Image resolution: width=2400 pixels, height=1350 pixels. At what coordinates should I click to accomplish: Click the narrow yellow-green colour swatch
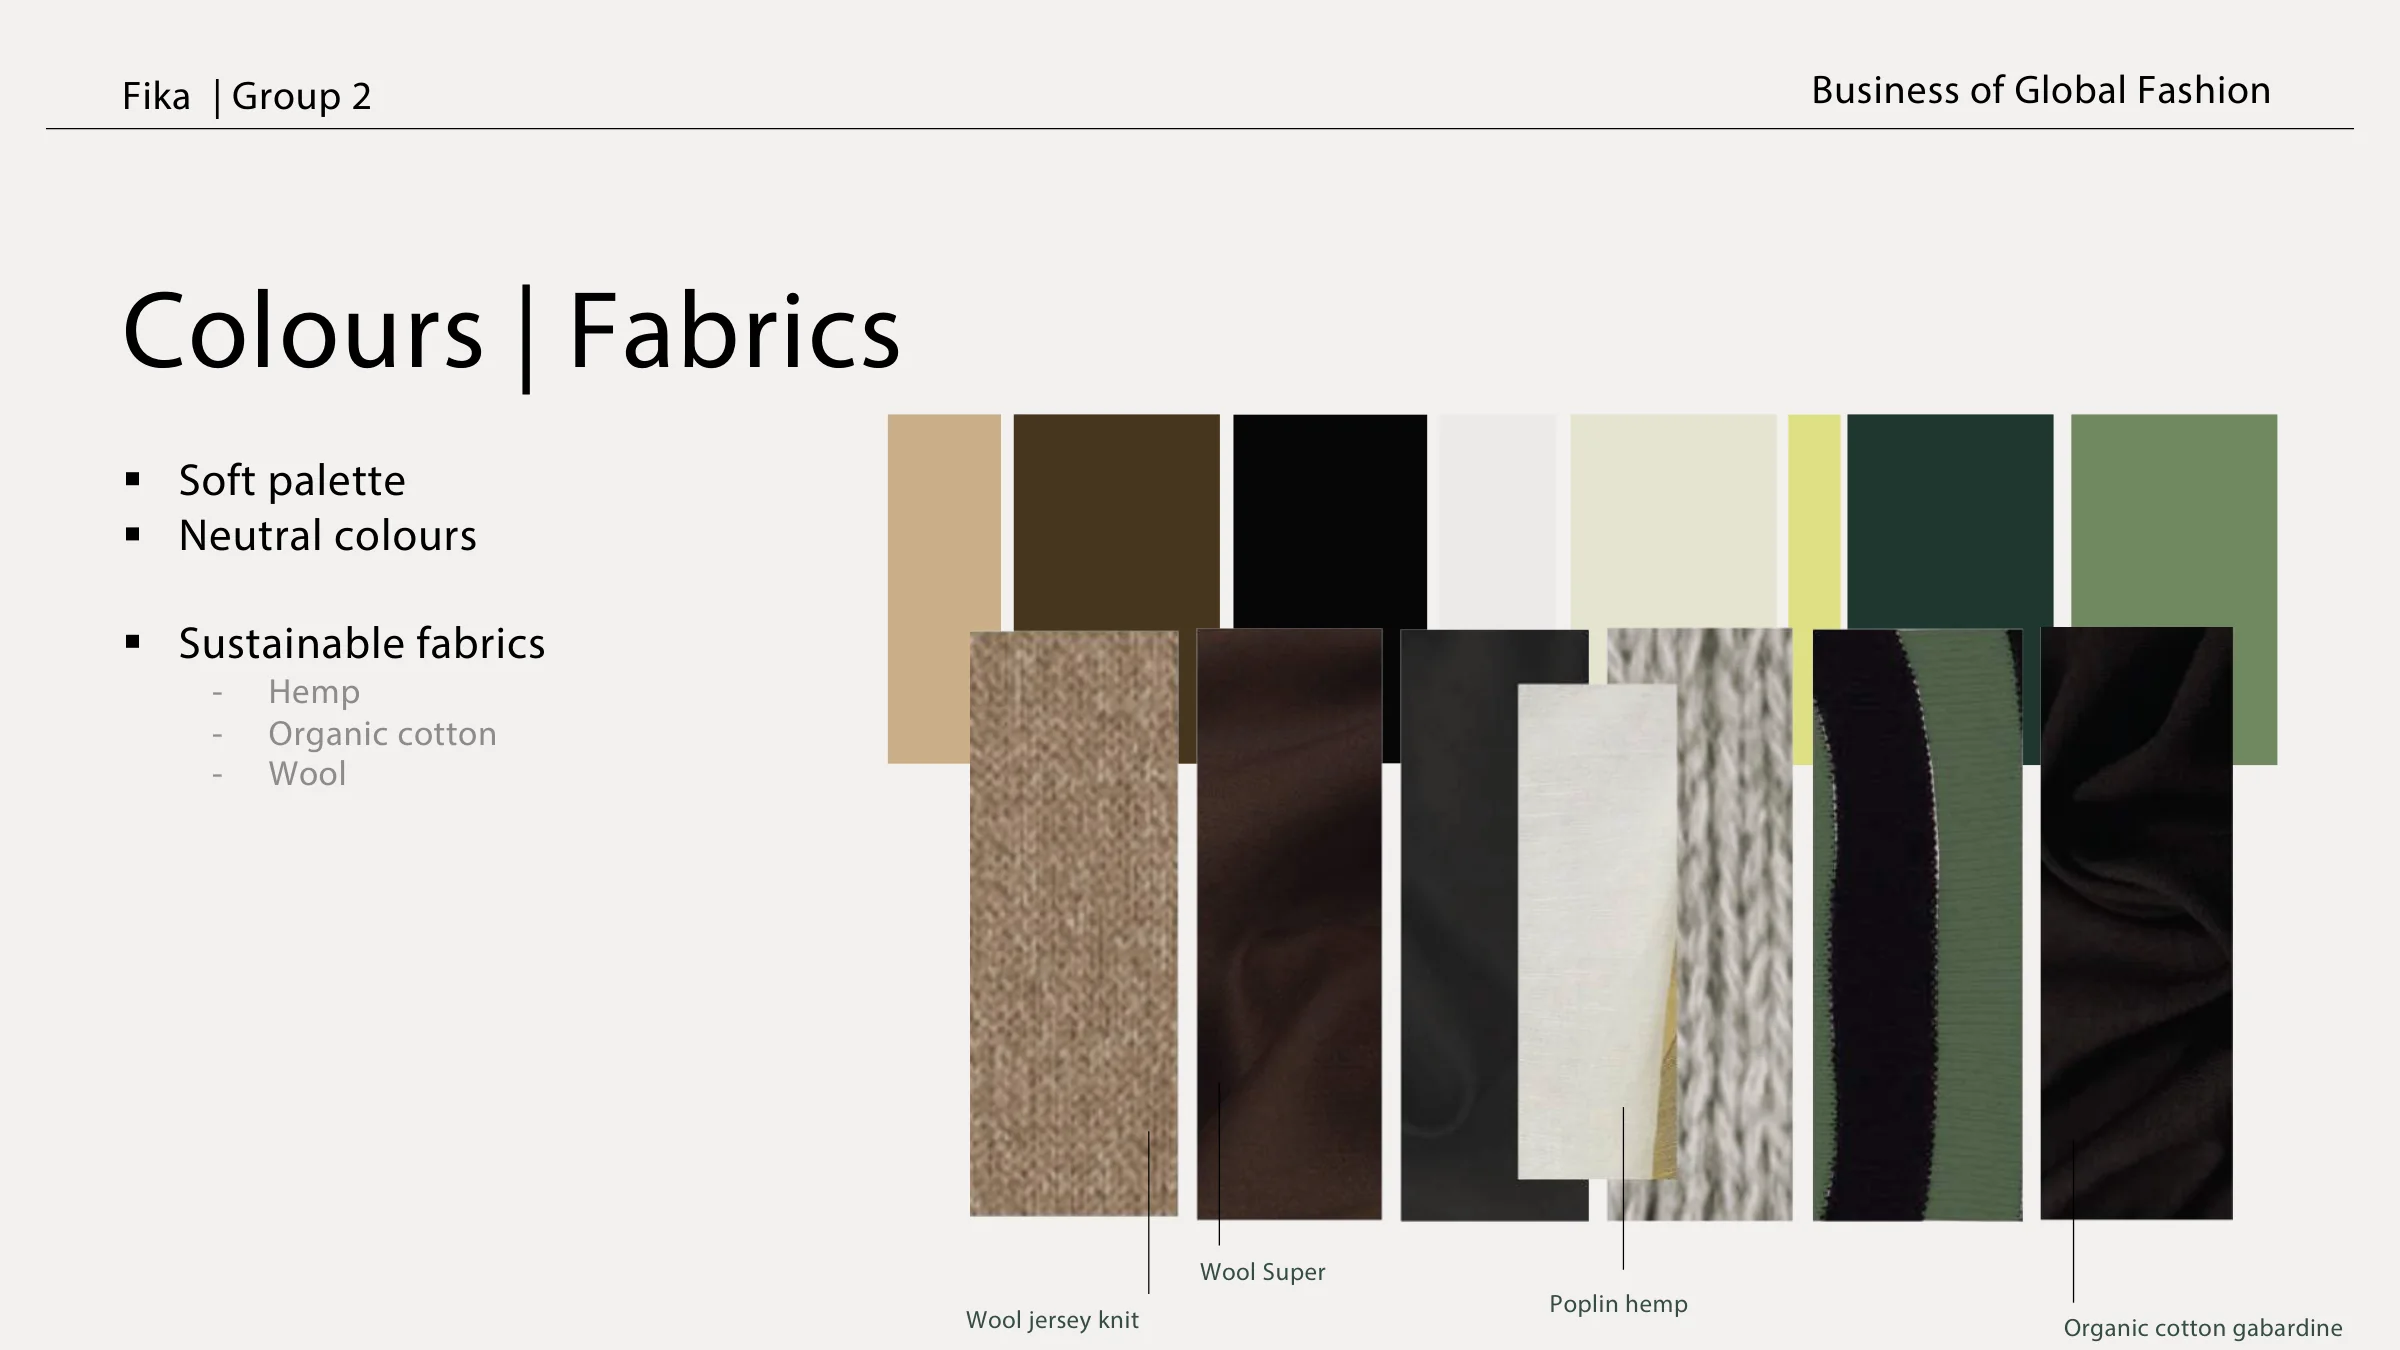1814,520
